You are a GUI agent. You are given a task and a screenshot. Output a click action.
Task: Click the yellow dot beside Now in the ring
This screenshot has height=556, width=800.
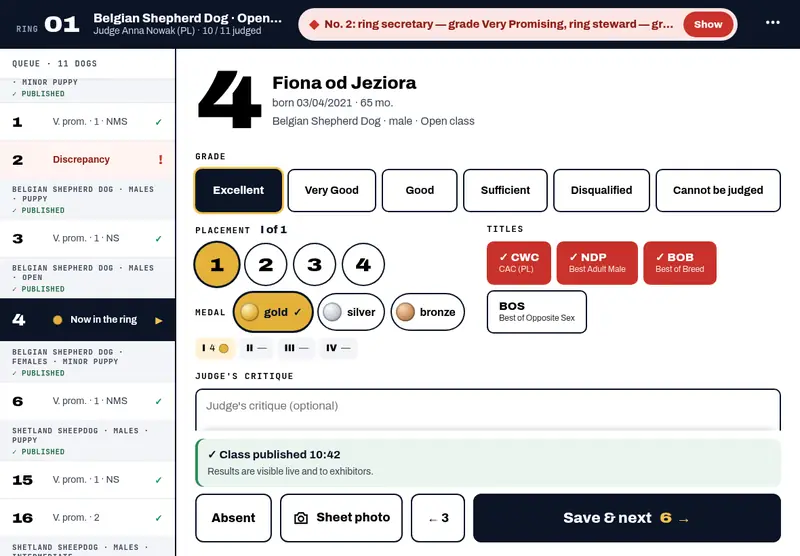point(58,320)
